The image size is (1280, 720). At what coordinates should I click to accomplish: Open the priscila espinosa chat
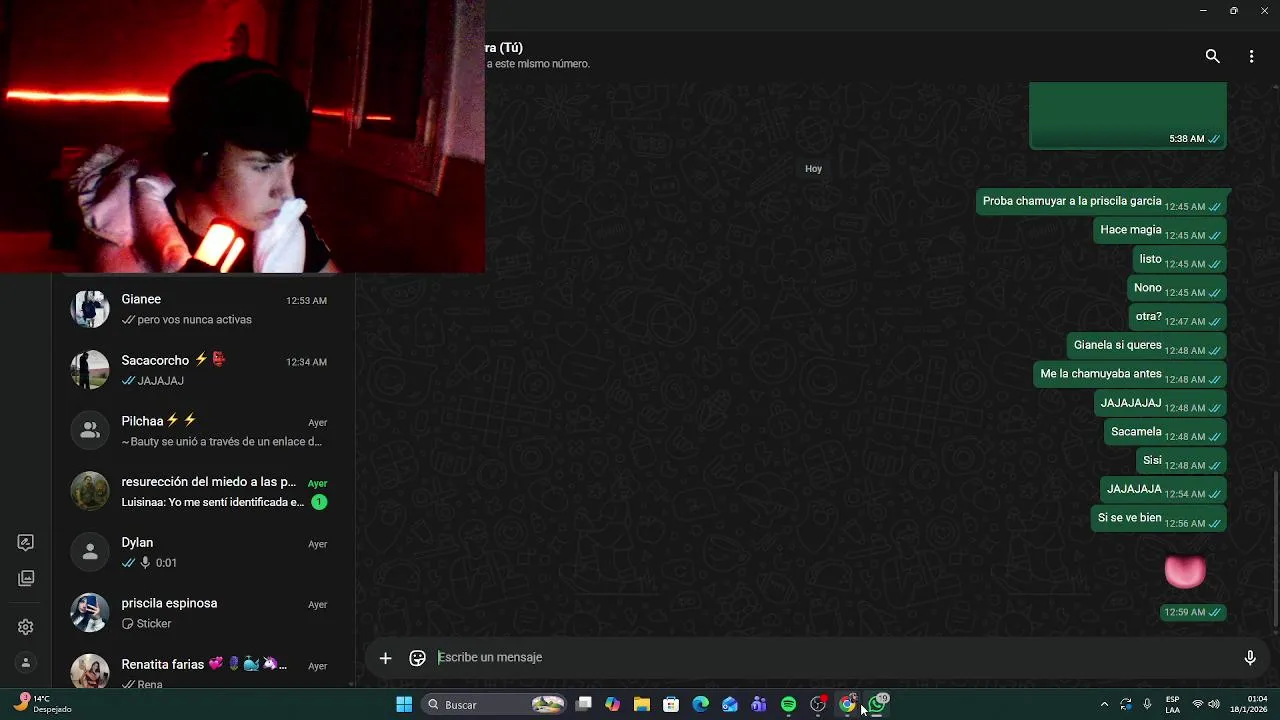pos(203,613)
